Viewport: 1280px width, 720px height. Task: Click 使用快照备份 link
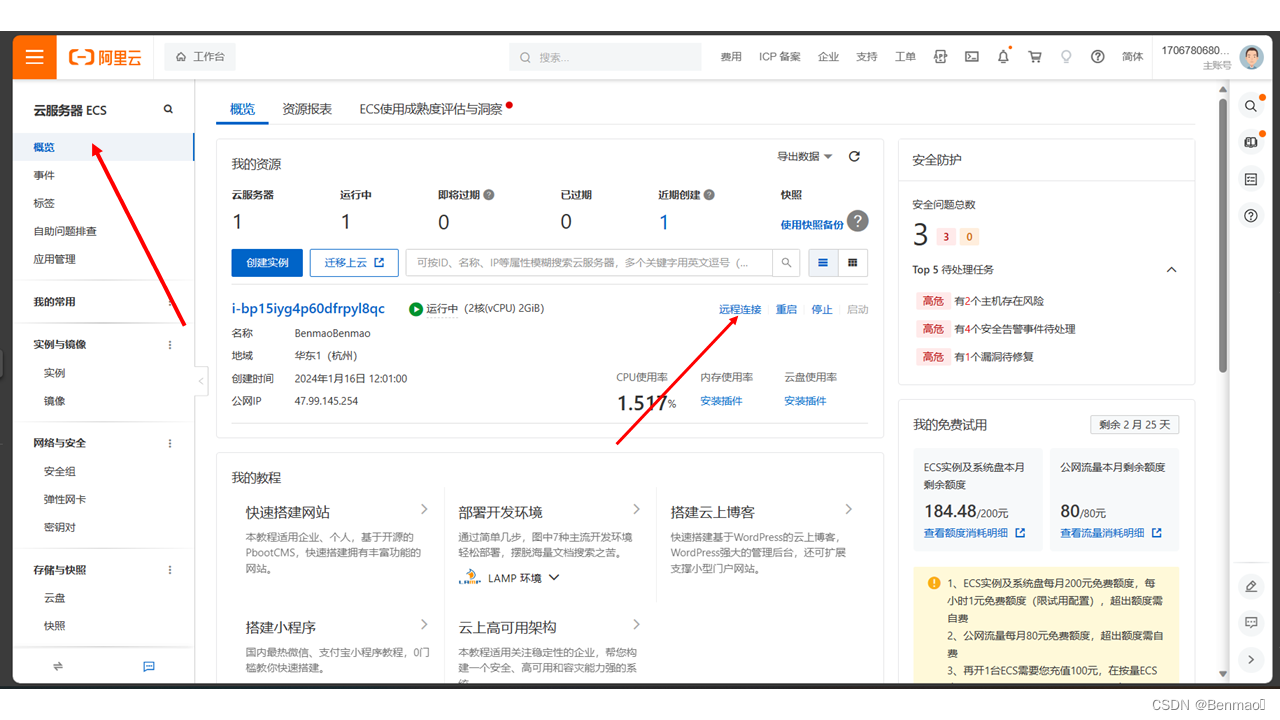point(812,225)
